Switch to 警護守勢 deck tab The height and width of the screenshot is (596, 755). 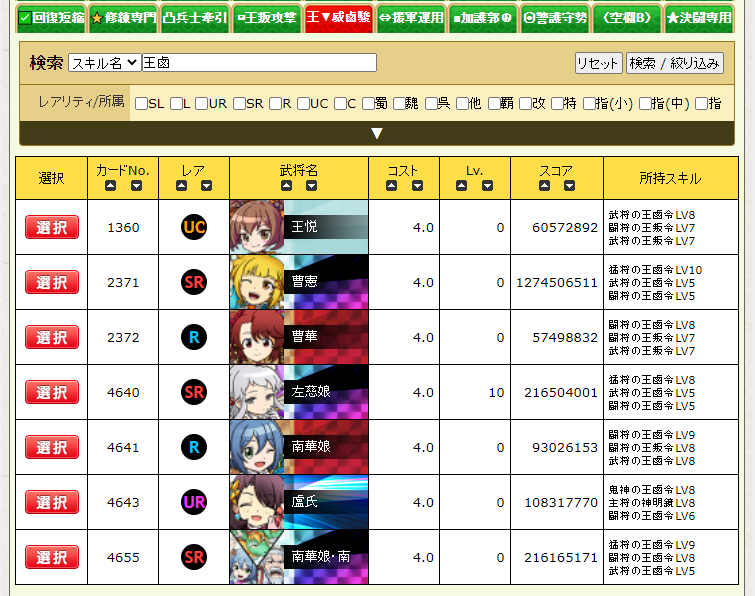(x=555, y=18)
